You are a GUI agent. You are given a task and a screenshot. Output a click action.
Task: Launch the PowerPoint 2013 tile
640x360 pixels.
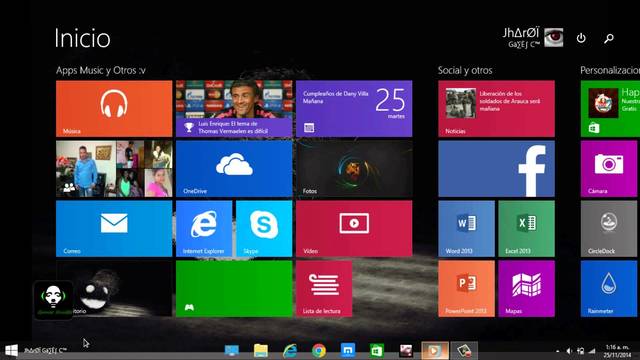click(x=467, y=289)
